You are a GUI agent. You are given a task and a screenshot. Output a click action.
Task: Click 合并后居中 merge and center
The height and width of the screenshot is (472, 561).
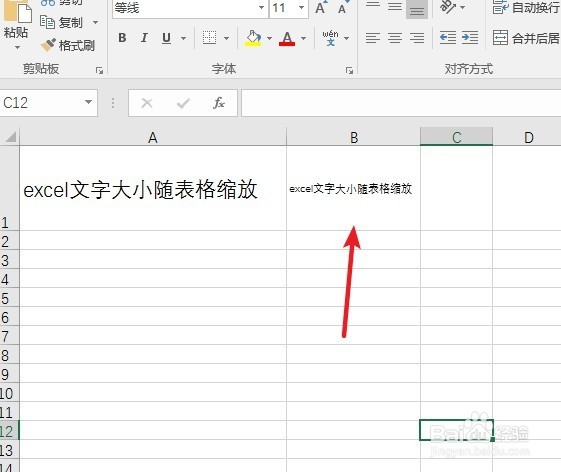[526, 38]
